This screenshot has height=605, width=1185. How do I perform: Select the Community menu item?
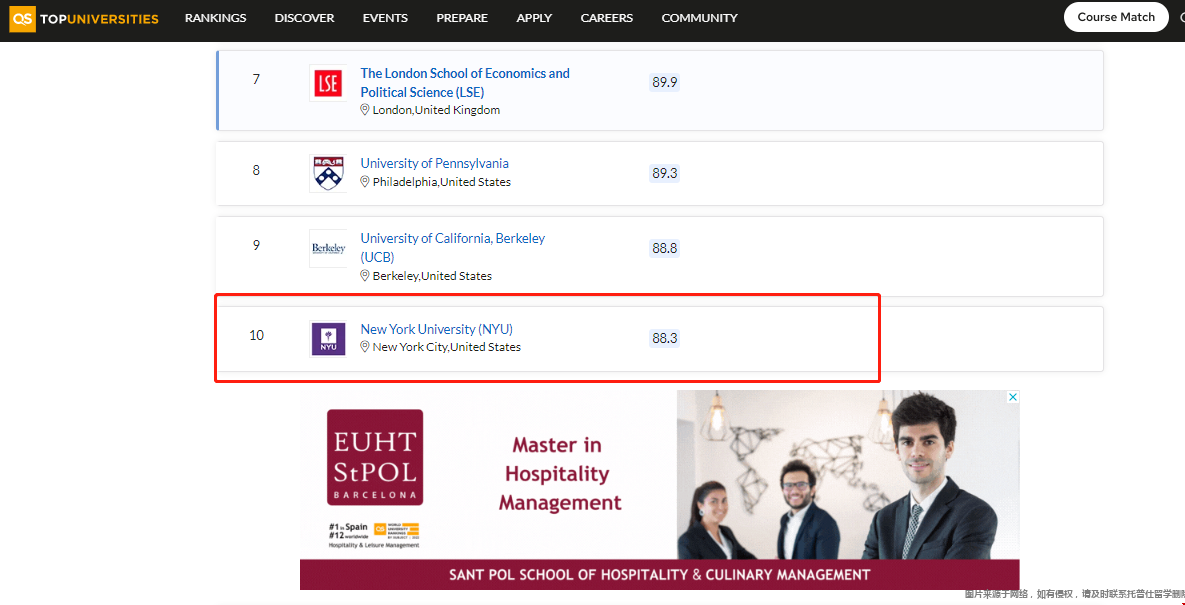click(699, 18)
